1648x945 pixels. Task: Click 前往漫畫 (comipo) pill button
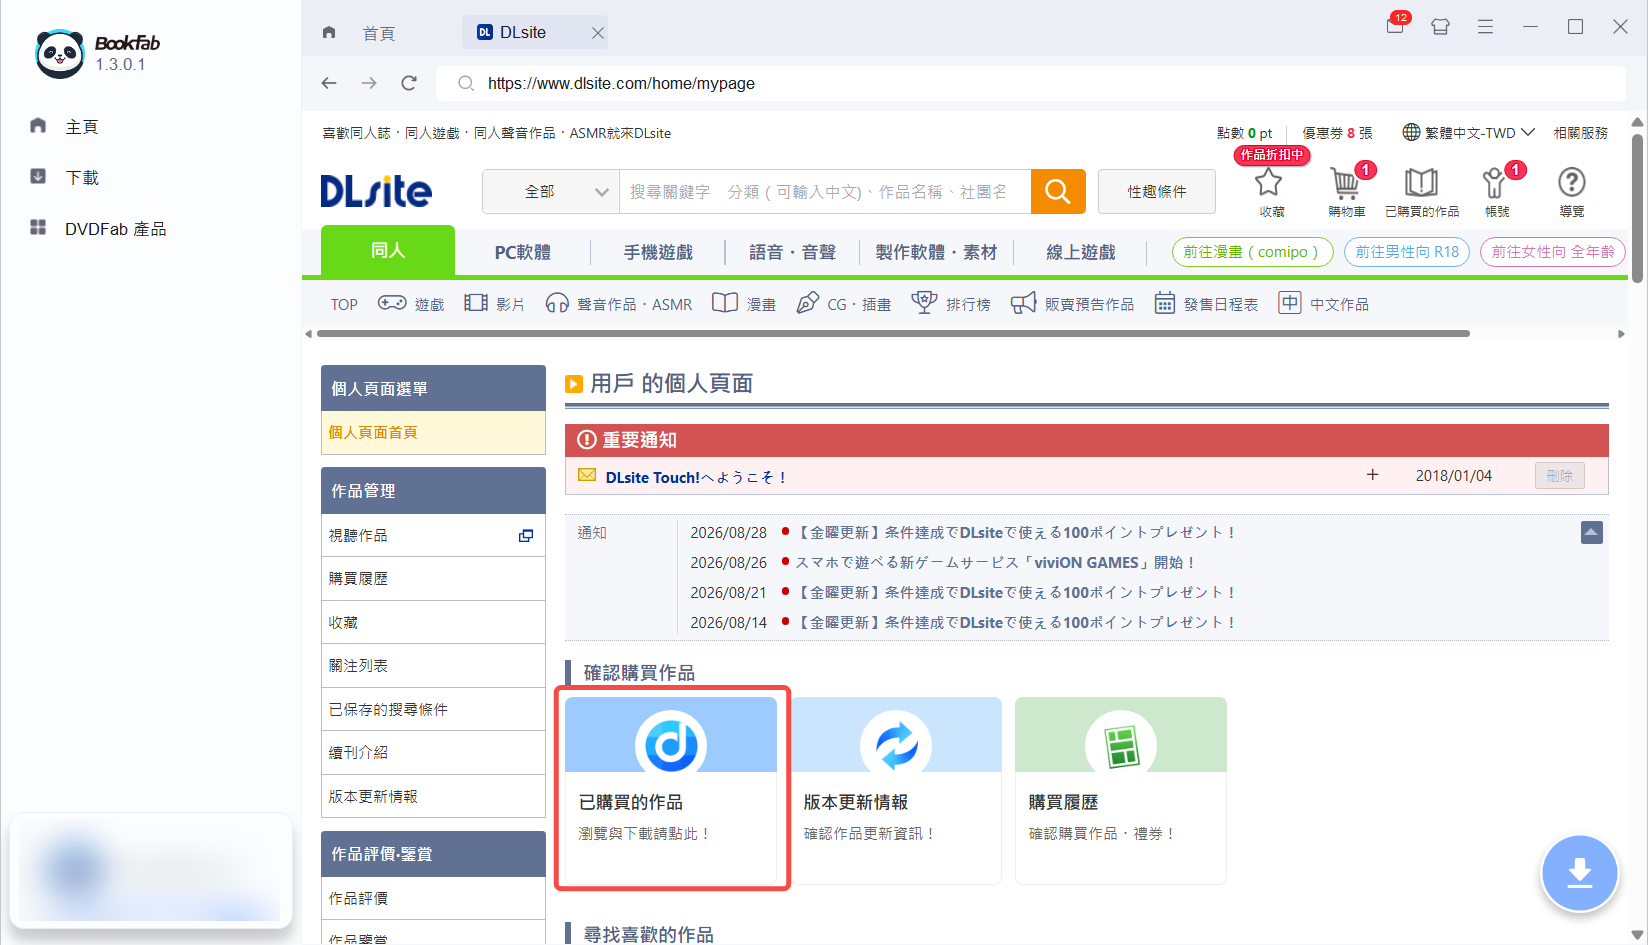click(1252, 252)
